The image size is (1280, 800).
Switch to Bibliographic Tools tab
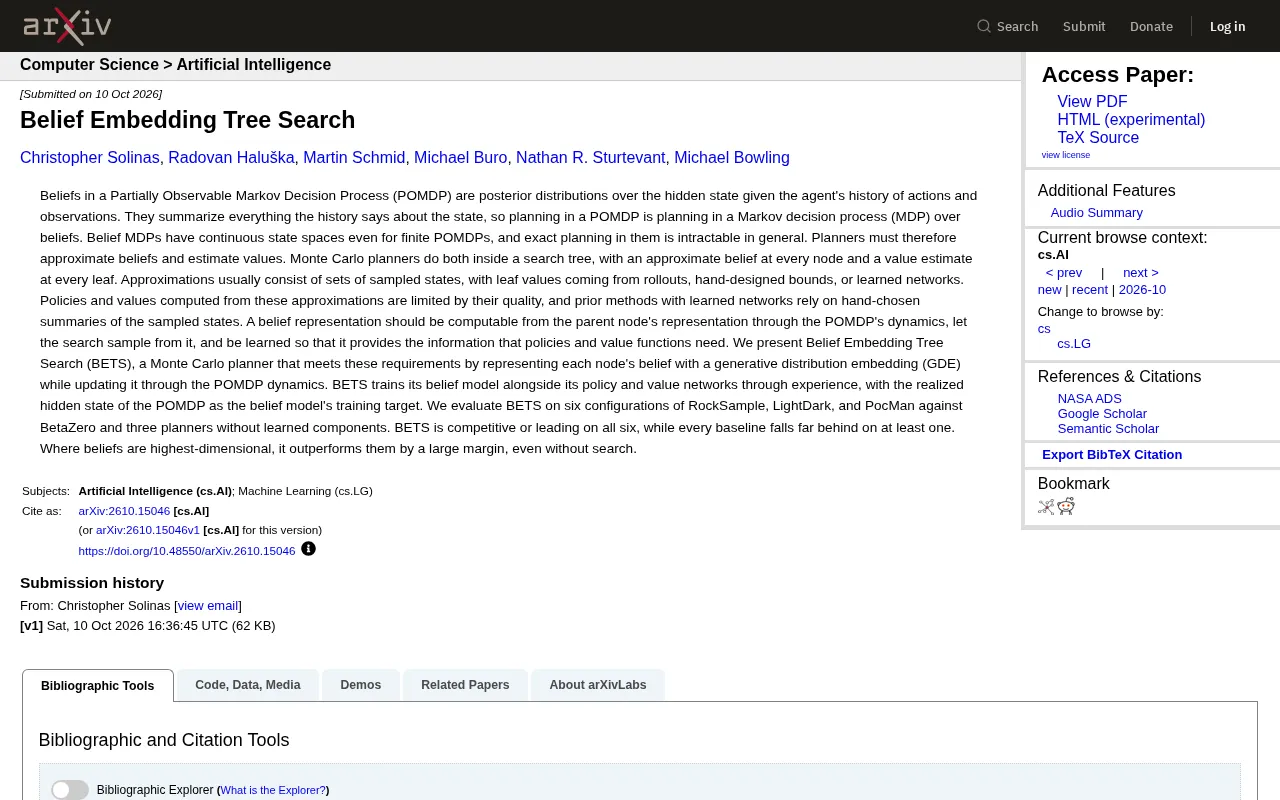(x=98, y=686)
